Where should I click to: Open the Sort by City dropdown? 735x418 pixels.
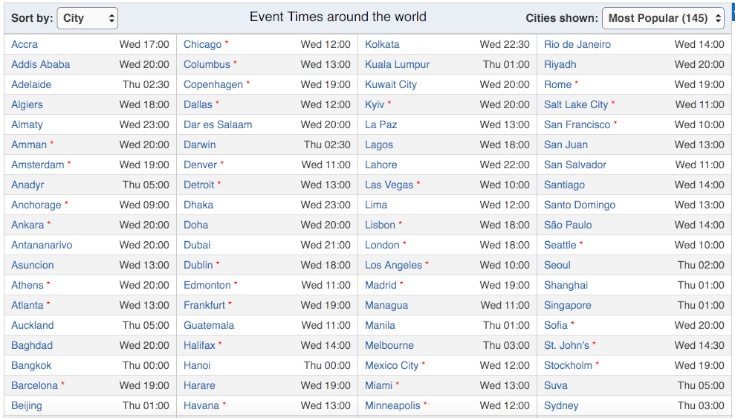click(x=87, y=18)
